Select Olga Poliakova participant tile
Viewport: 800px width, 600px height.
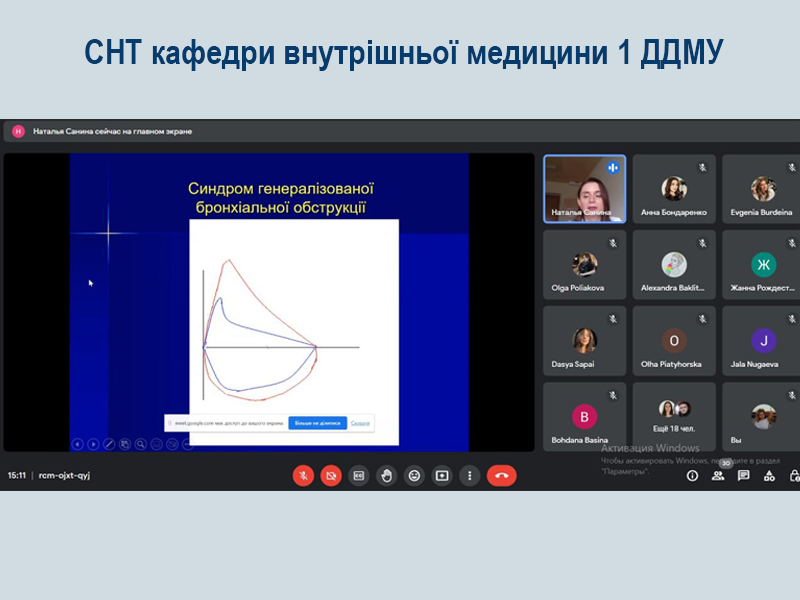pos(585,265)
